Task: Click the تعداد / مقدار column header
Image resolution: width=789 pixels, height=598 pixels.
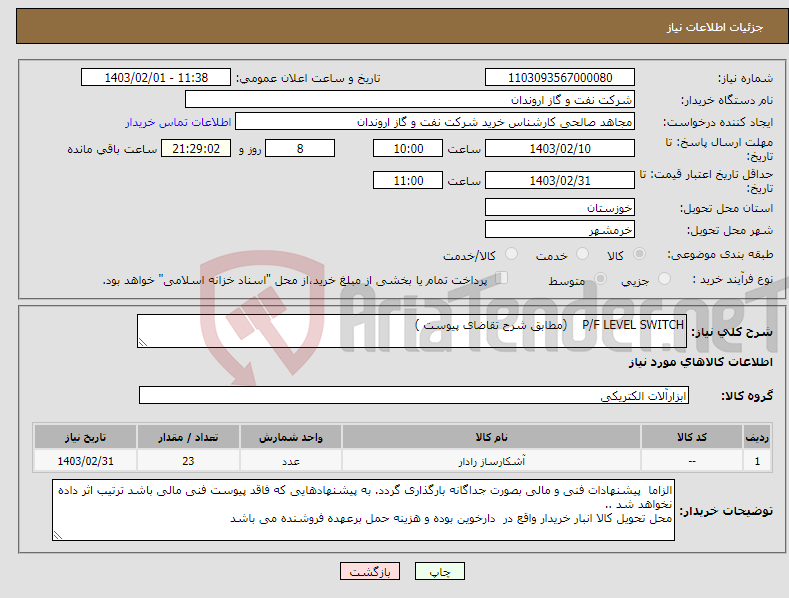Action: click(188, 437)
